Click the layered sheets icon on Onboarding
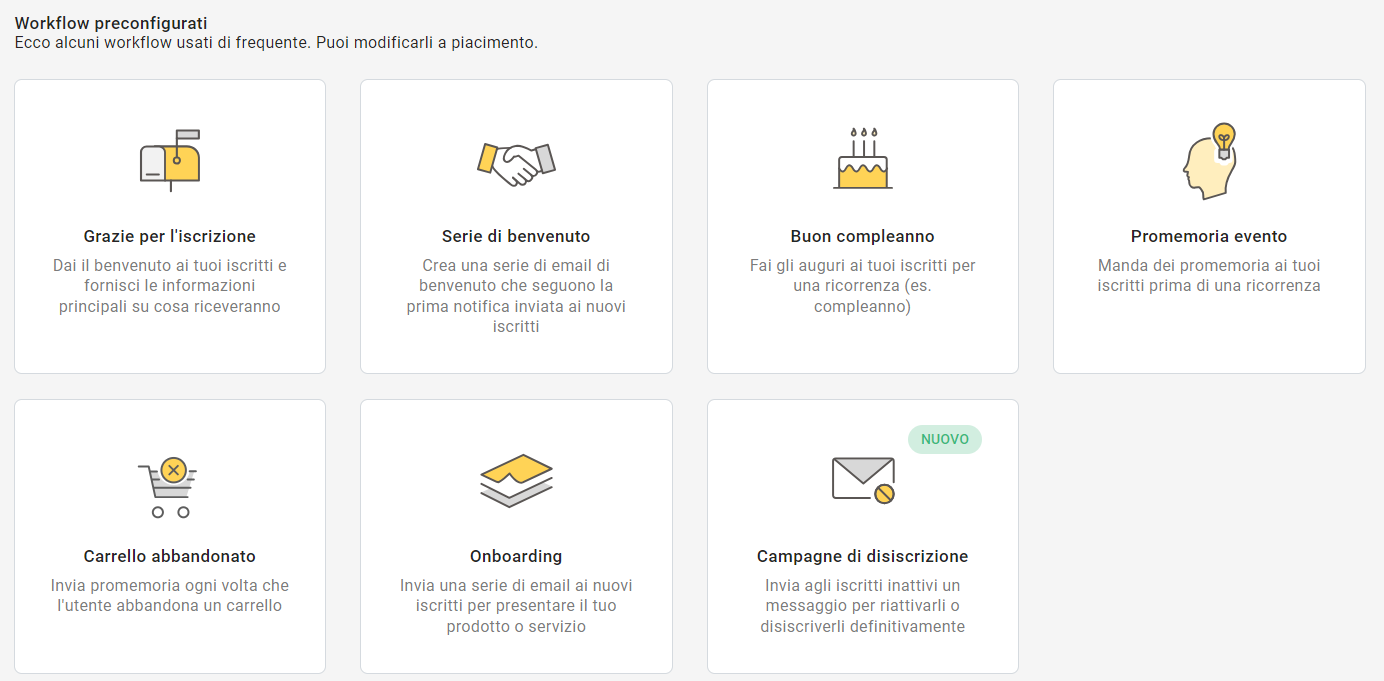 pyautogui.click(x=515, y=479)
